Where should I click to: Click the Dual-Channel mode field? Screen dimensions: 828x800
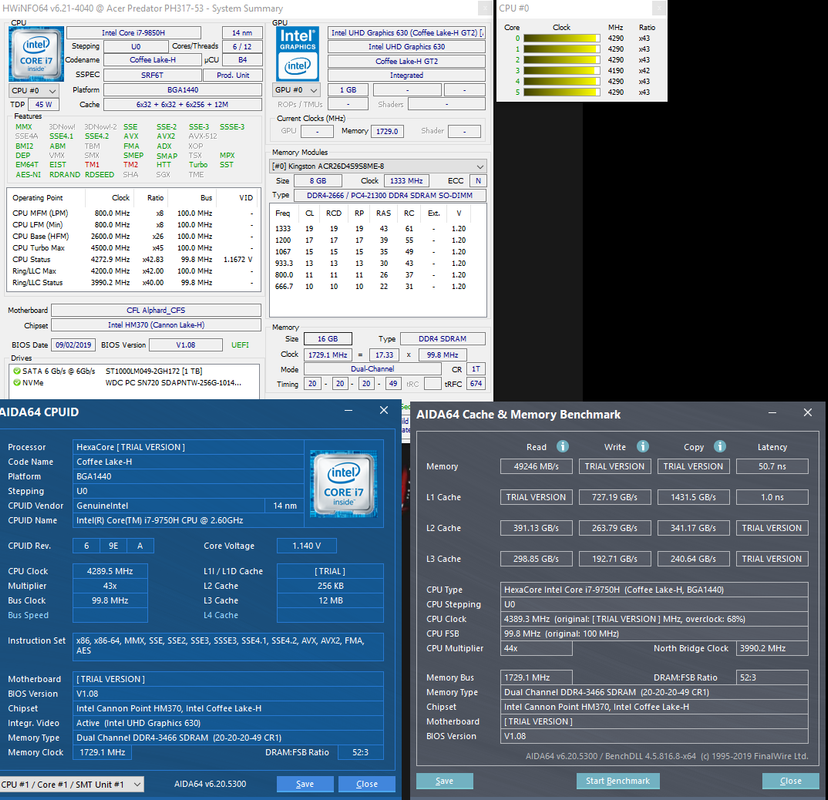(372, 369)
